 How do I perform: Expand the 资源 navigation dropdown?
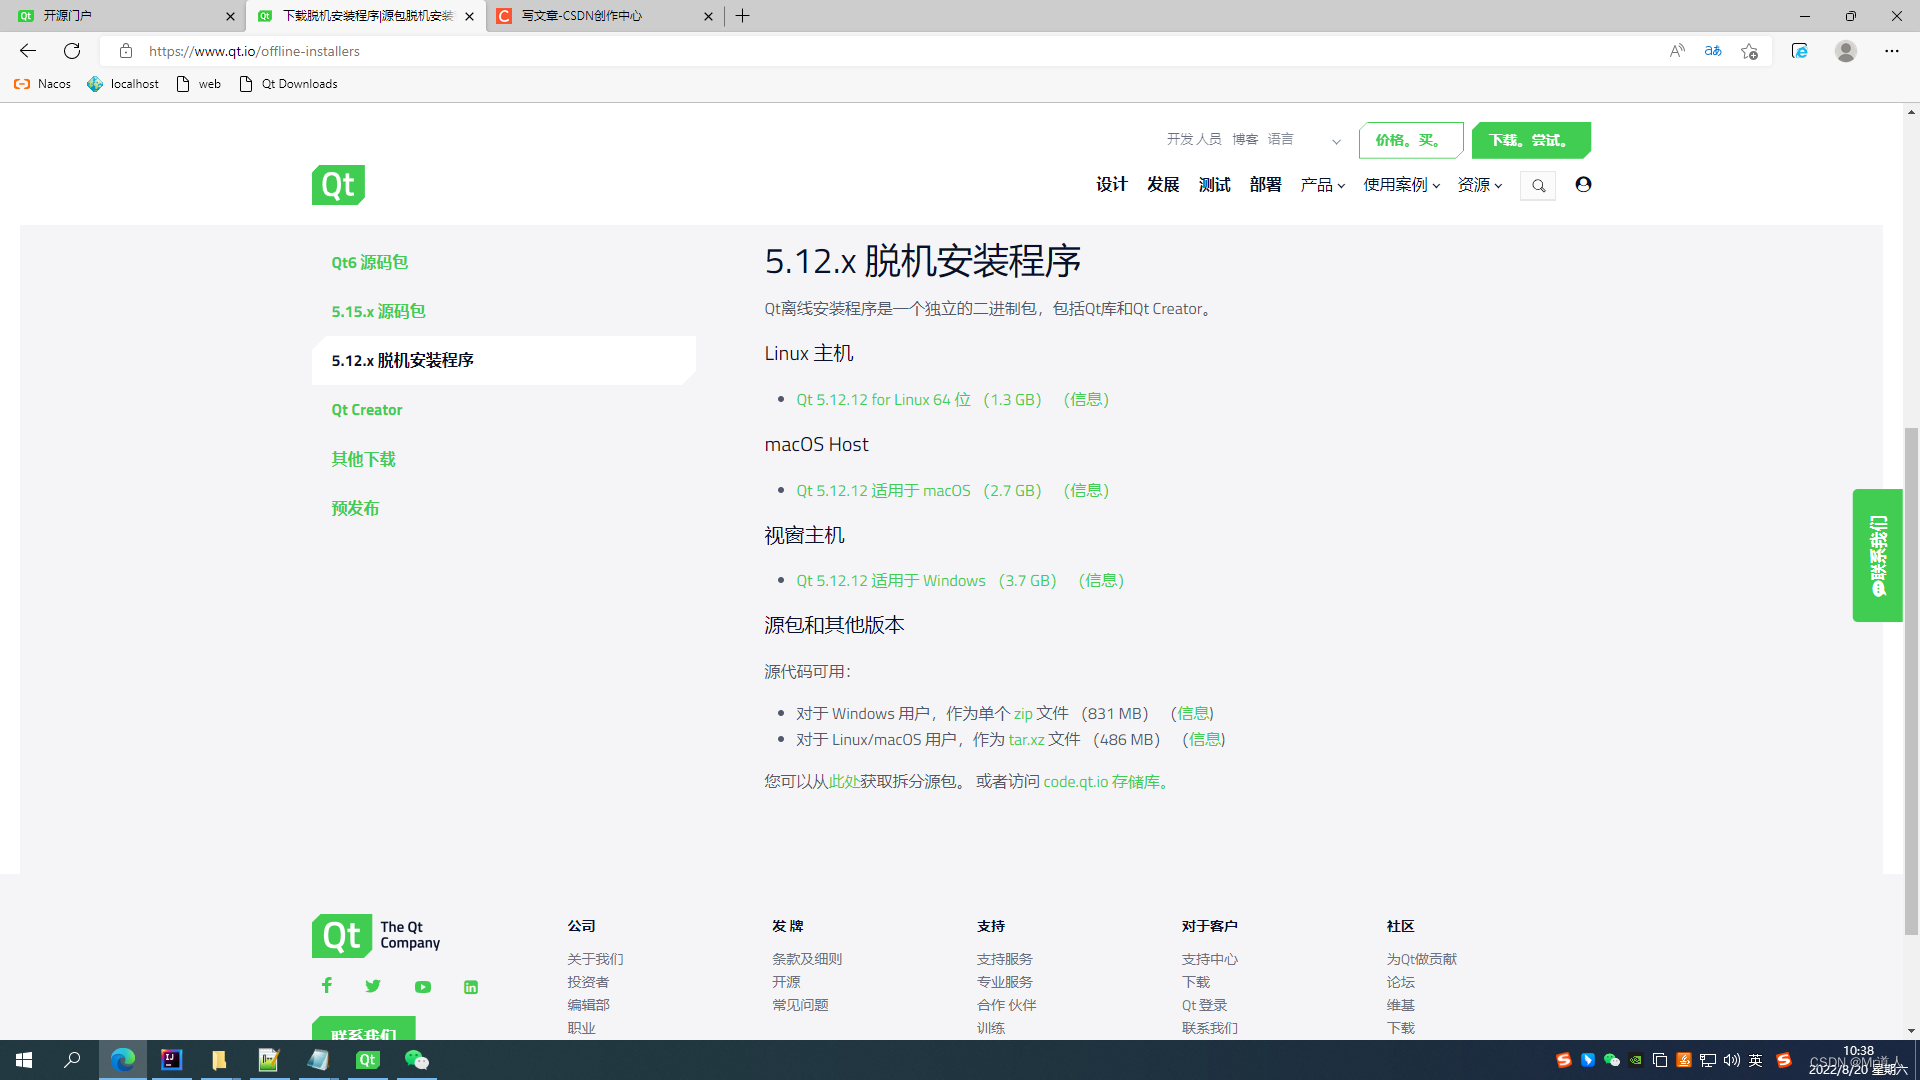pos(1479,185)
